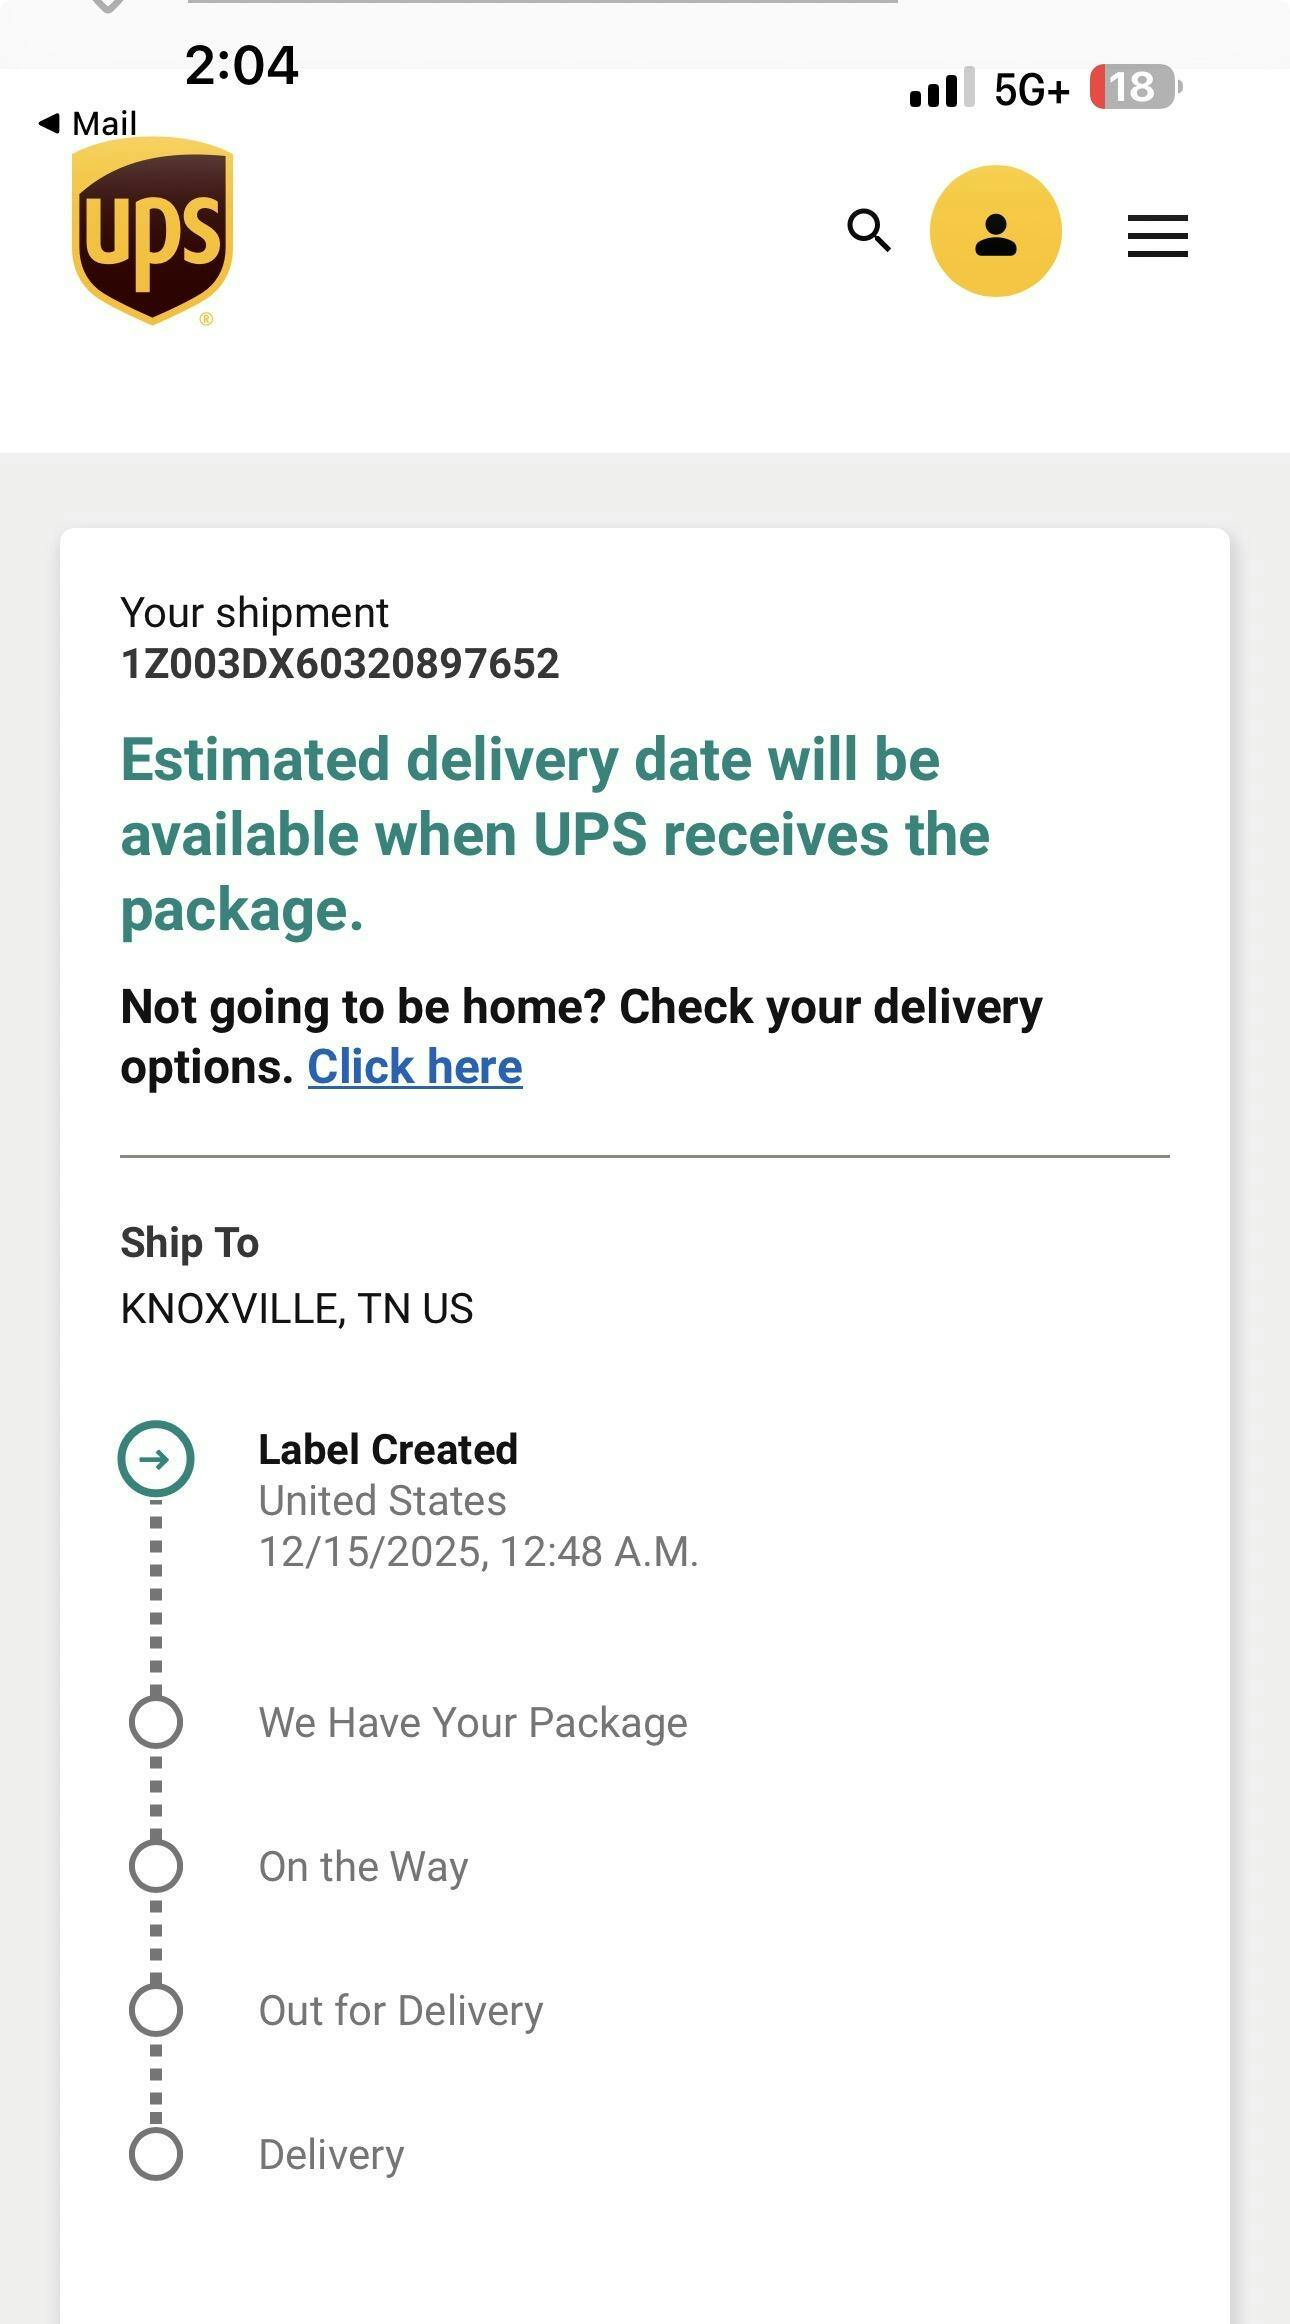The image size is (1290, 2324).
Task: Tap the We Have Your Package step circle
Action: (x=156, y=1722)
